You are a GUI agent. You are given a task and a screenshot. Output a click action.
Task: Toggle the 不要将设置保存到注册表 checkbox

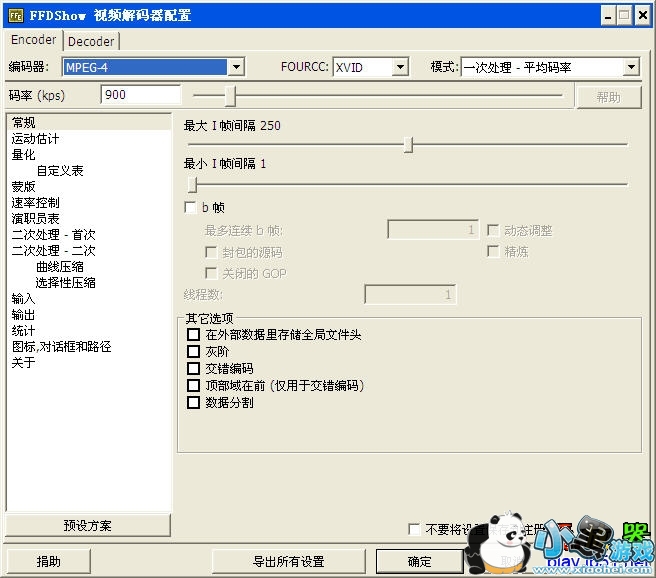pos(414,529)
